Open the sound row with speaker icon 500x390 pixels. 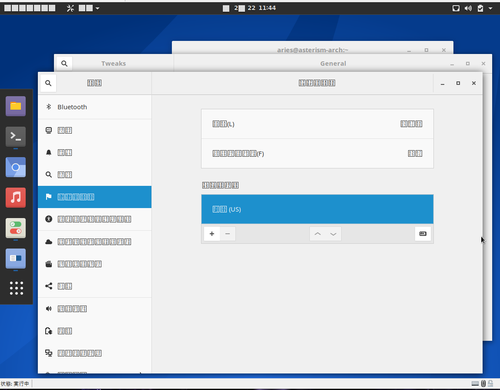(x=95, y=309)
